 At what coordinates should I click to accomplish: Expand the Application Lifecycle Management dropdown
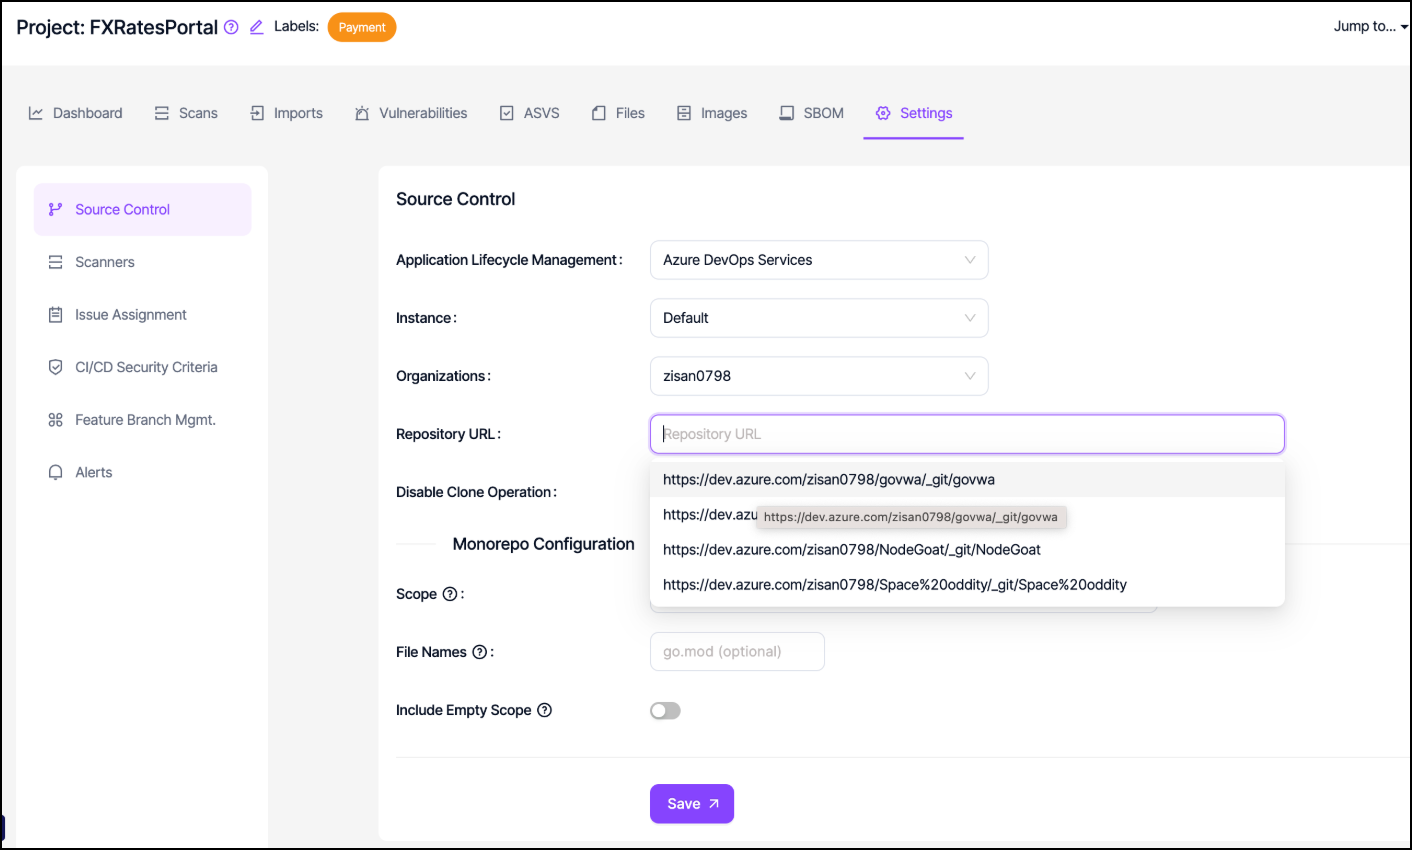point(818,260)
